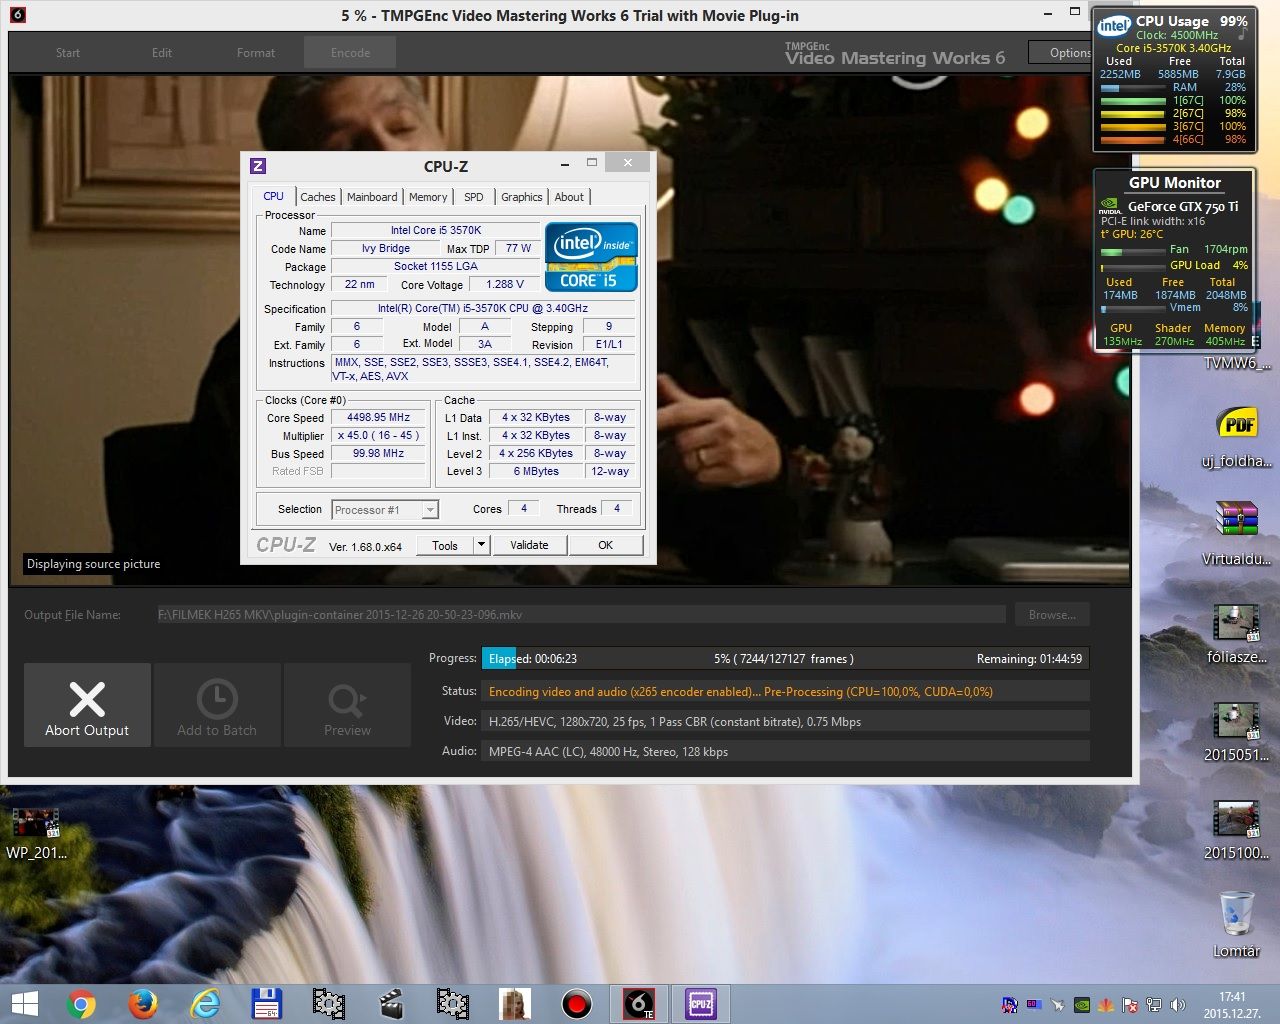This screenshot has height=1024, width=1280.
Task: Click the NVIDIA logo in GPU Monitor gadget
Action: coord(1110,206)
